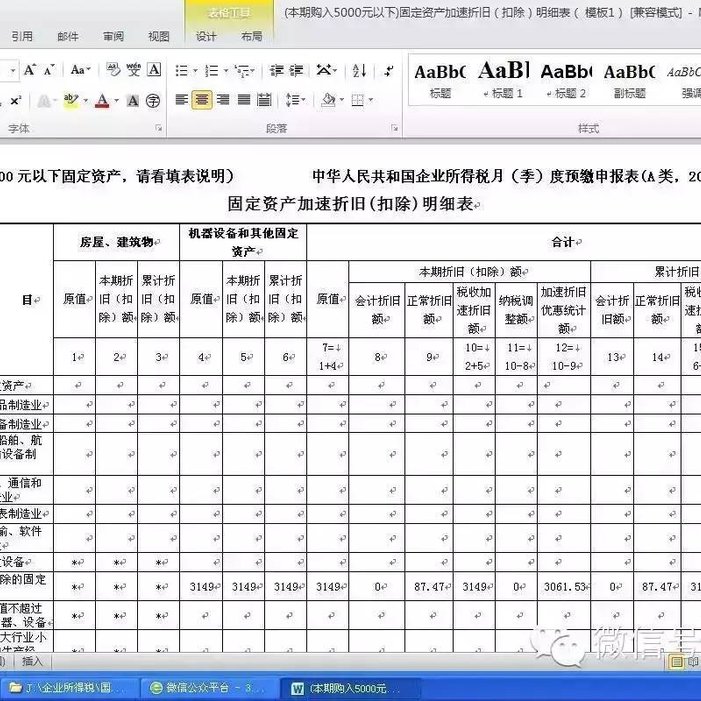The width and height of the screenshot is (701, 701).
Task: Open the 设计 table tools tab
Action: 206,36
